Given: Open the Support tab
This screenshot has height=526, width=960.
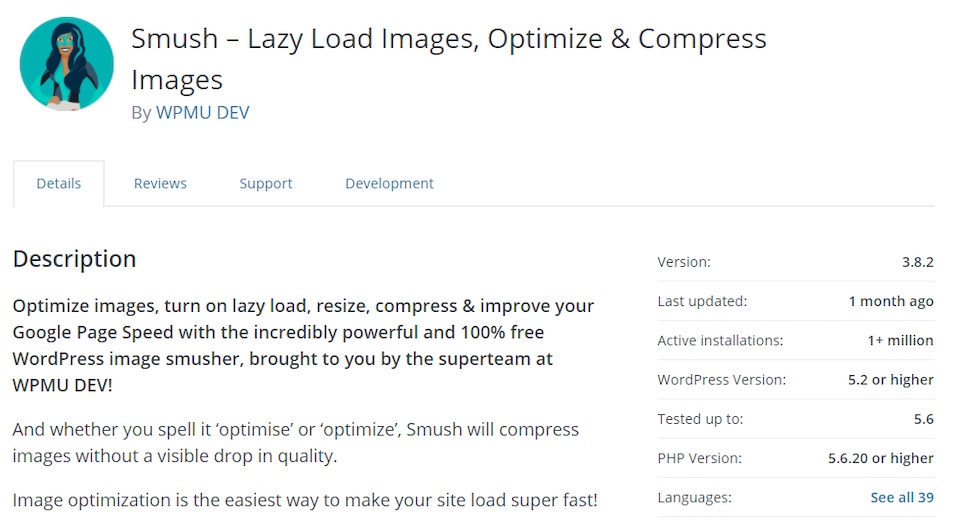Looking at the screenshot, I should click(266, 184).
